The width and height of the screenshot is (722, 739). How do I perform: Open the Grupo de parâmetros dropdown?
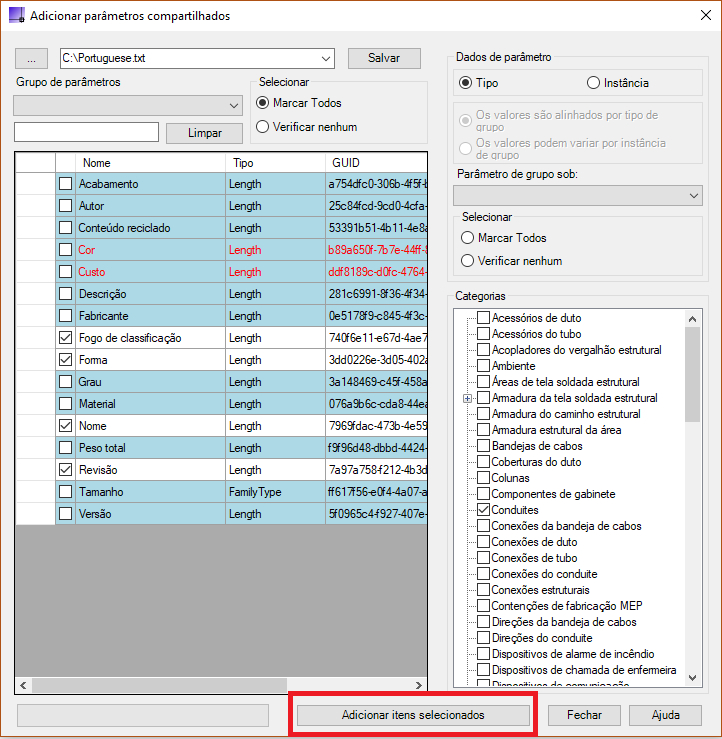point(128,106)
